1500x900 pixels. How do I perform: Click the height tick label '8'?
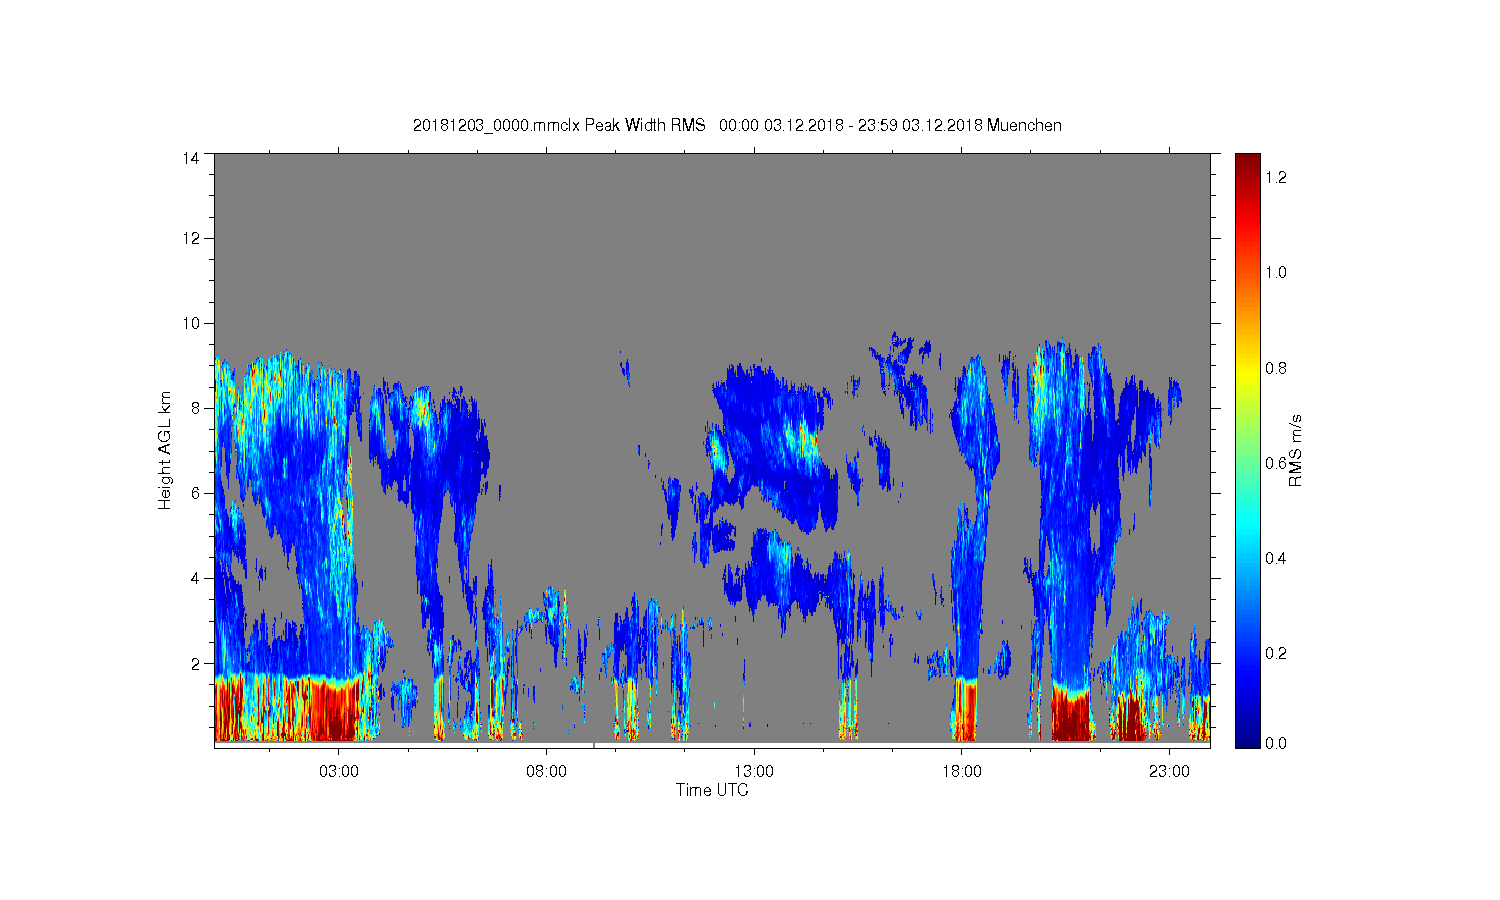[195, 408]
